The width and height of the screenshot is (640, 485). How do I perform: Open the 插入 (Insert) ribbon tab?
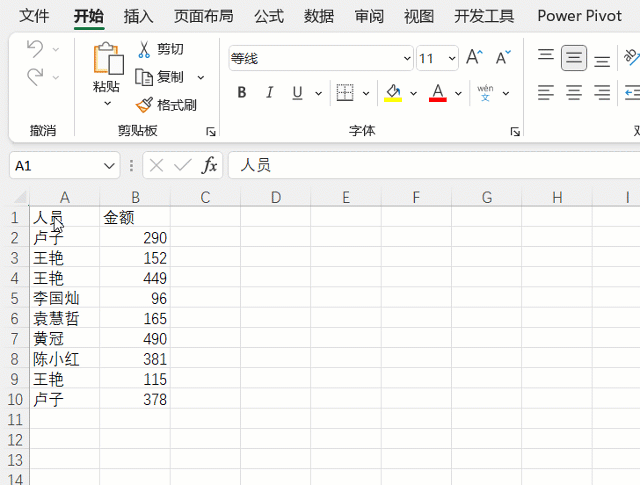coord(138,16)
